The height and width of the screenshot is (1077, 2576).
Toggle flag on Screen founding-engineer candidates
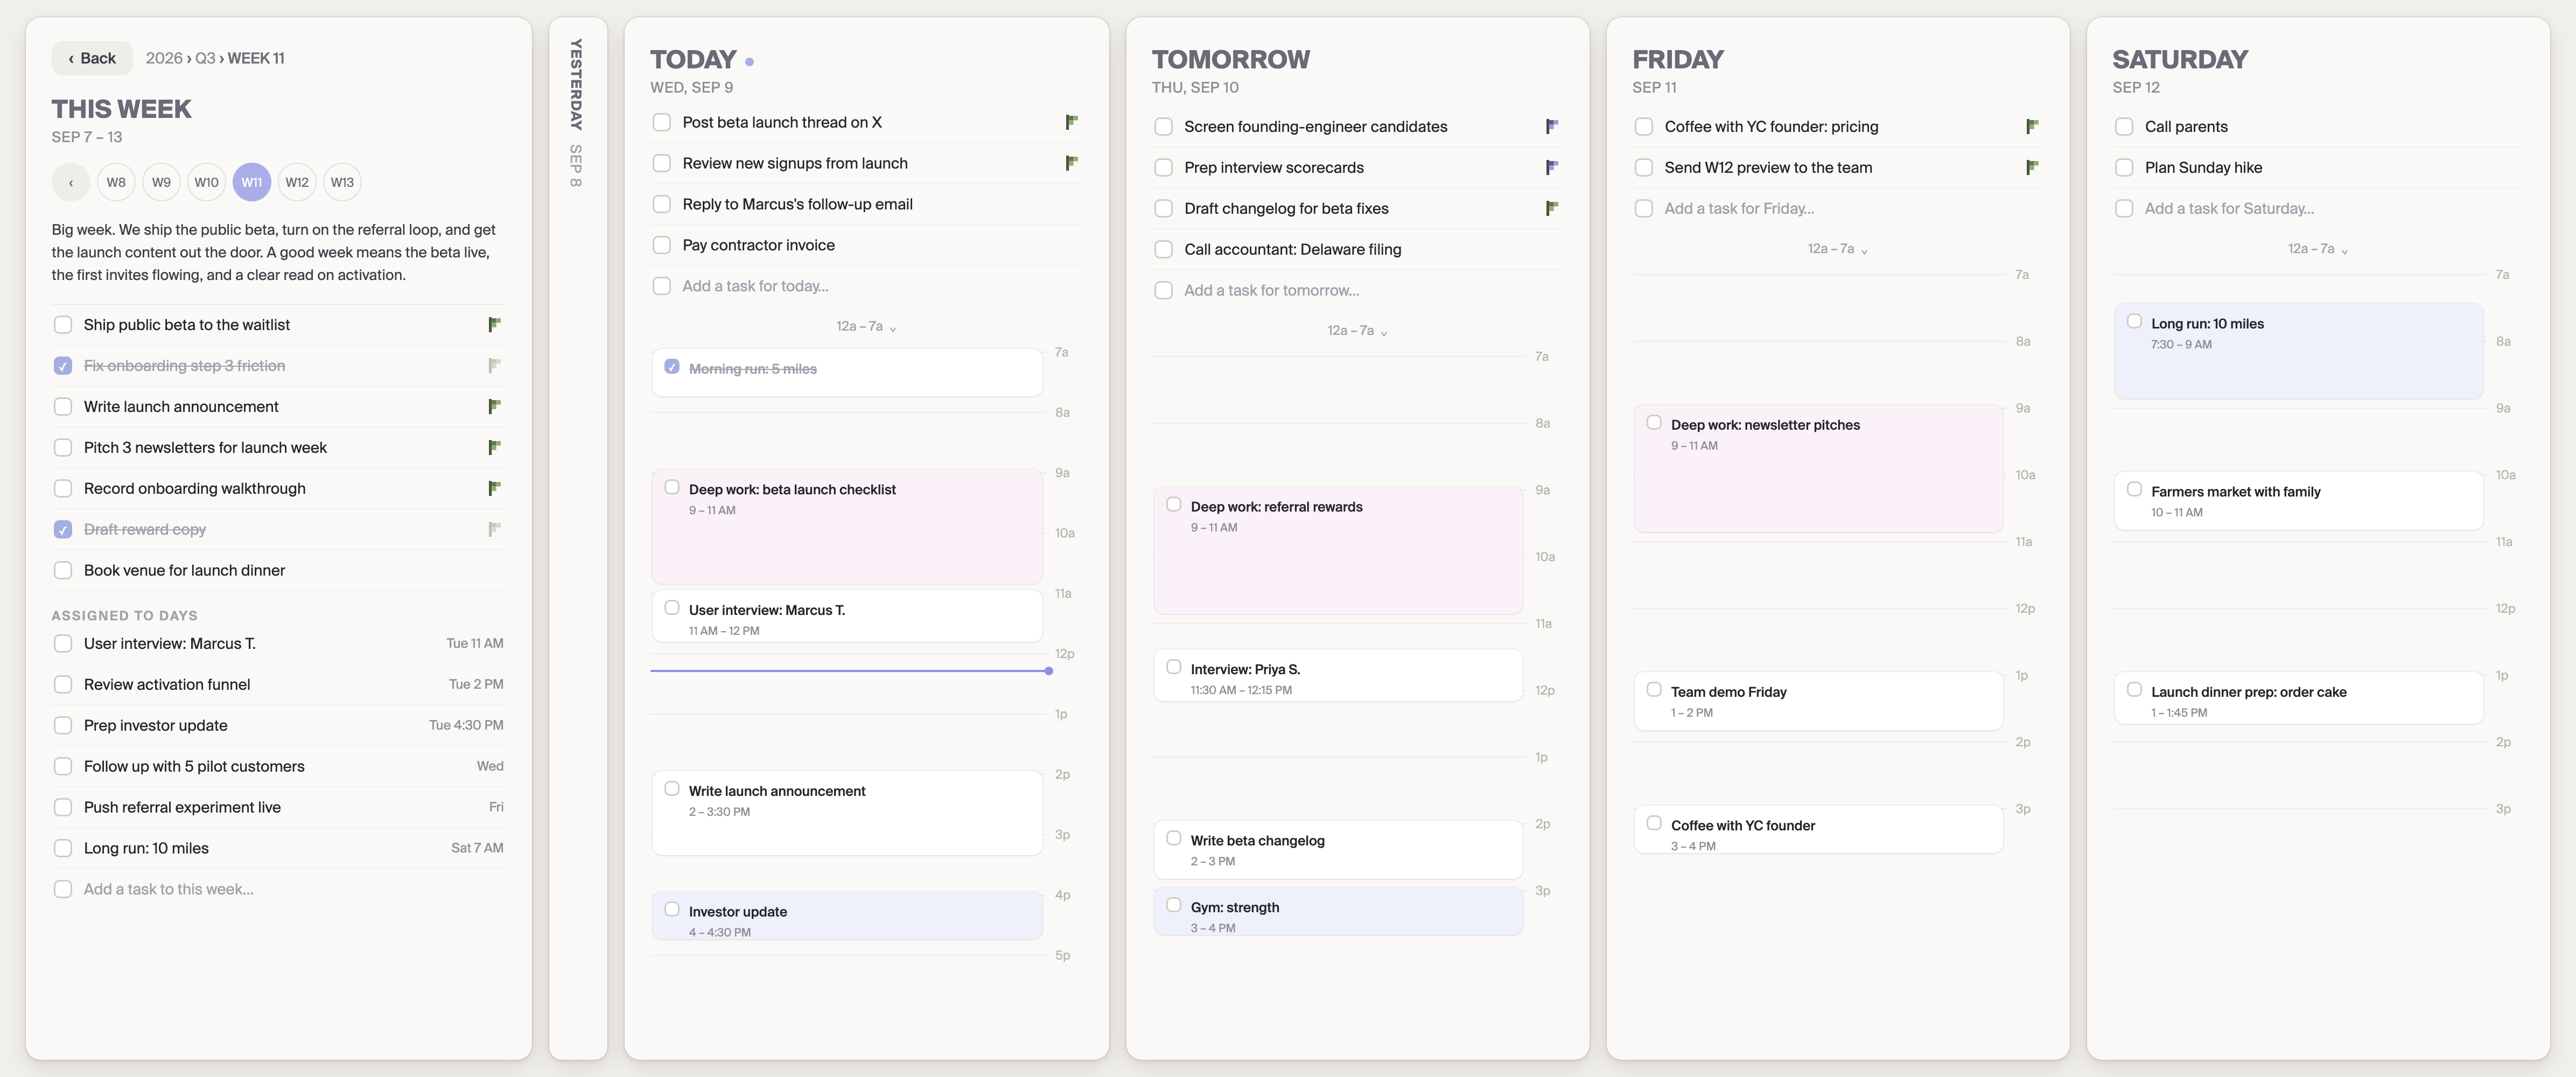(1552, 127)
